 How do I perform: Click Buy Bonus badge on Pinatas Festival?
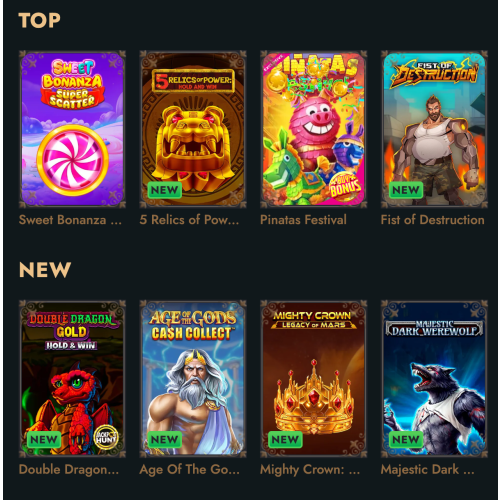[345, 186]
